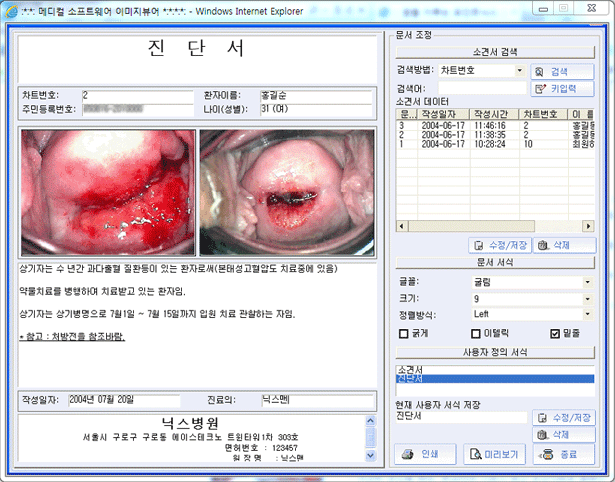Click the 소견서 검색 header button
Image resolution: width=615 pixels, height=482 pixels.
click(x=494, y=51)
